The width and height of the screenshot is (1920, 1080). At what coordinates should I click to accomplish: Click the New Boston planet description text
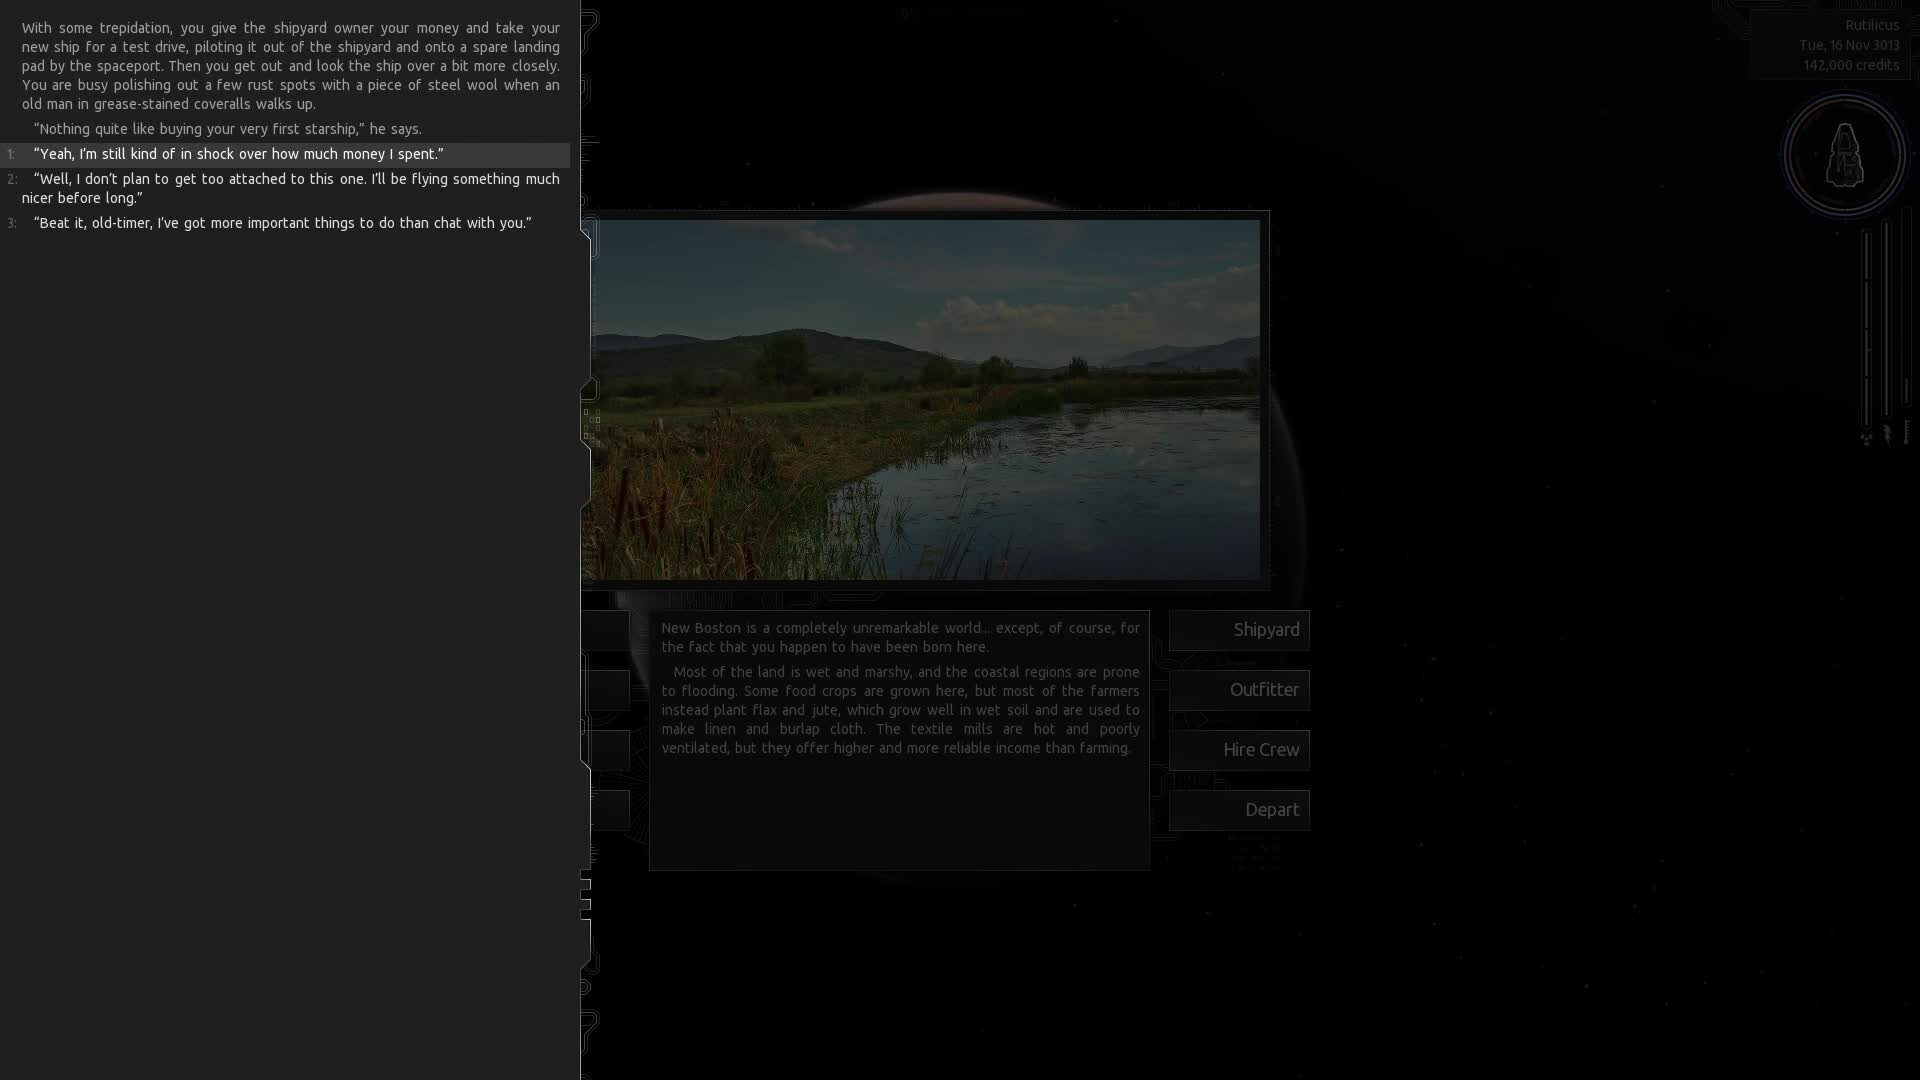[900, 690]
